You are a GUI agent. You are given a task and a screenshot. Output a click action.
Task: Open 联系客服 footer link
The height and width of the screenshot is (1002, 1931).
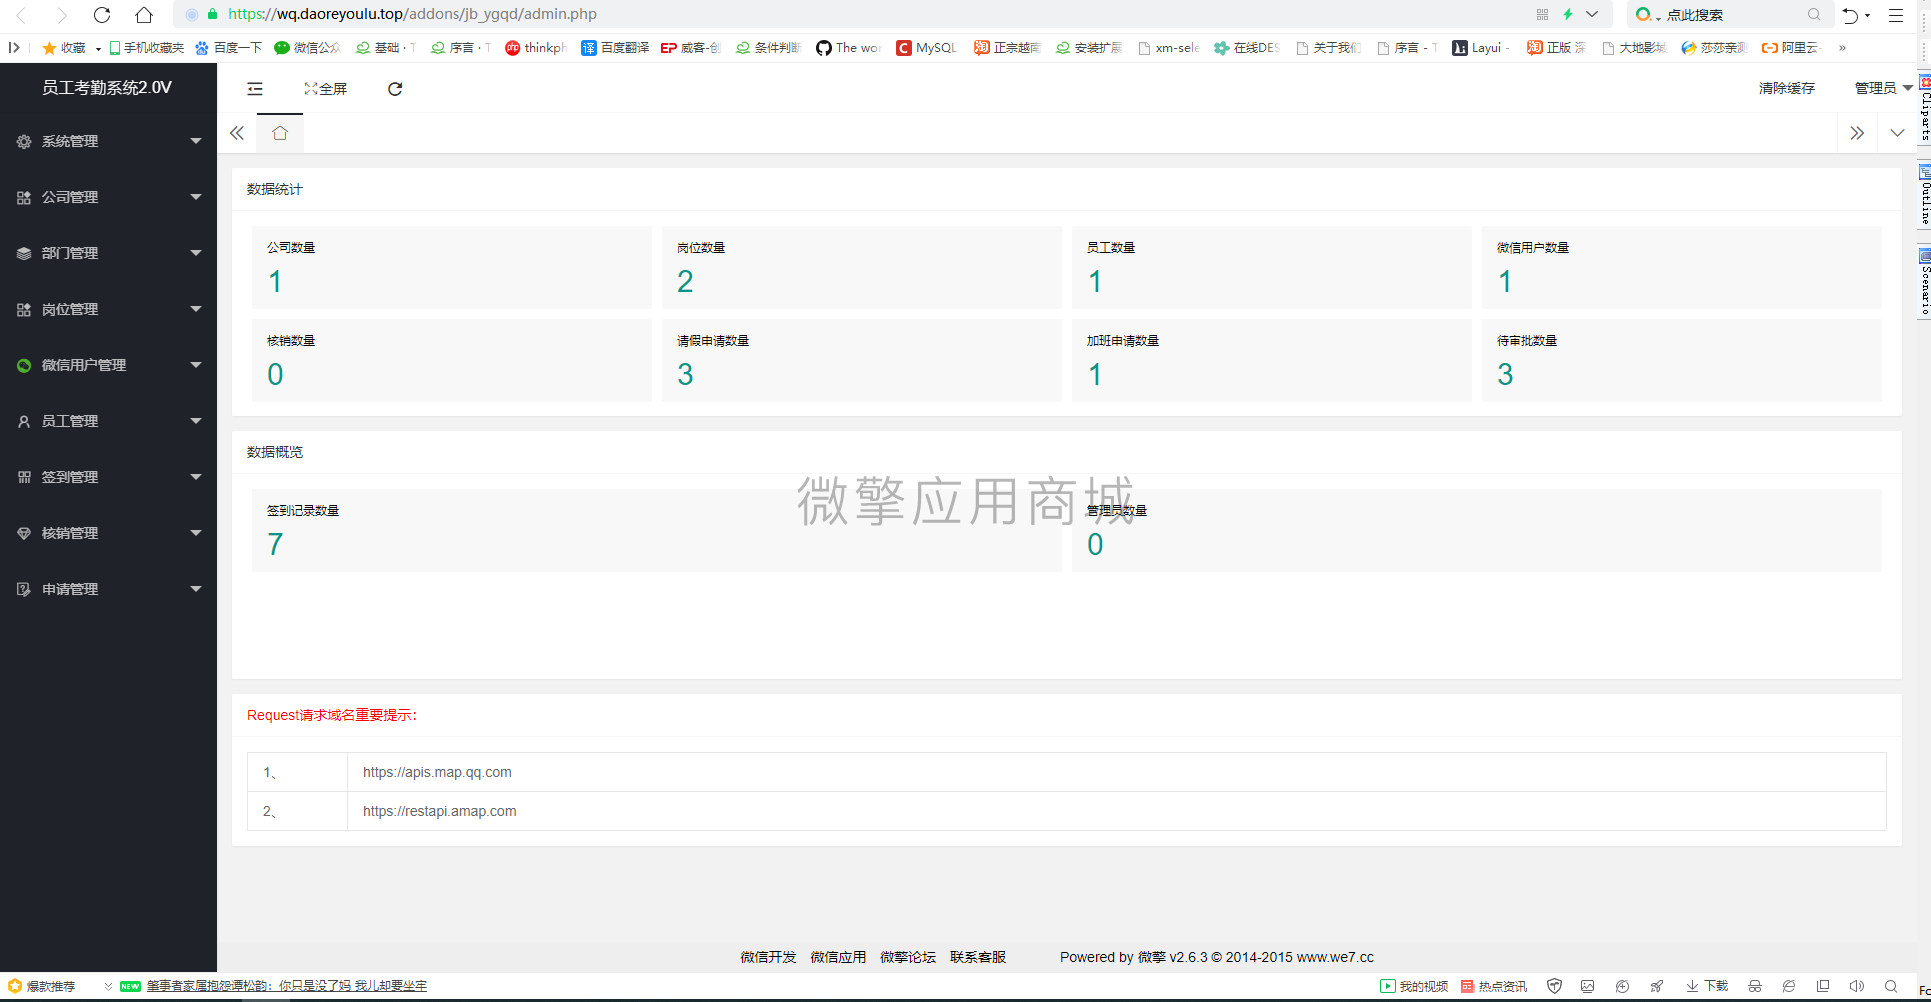tap(978, 957)
